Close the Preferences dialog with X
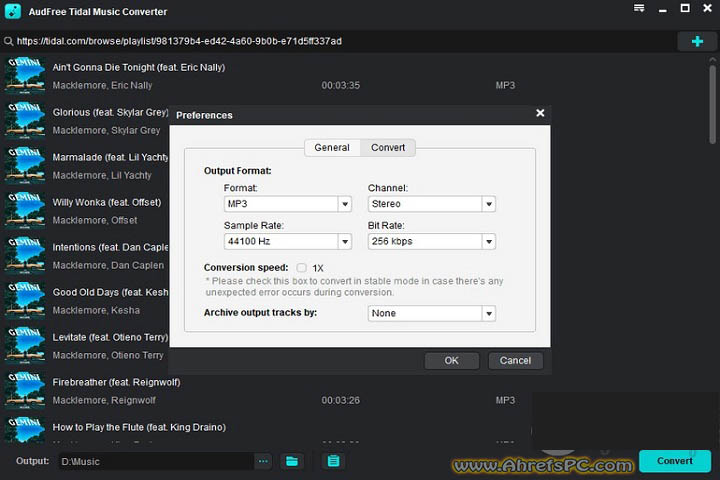The width and height of the screenshot is (720, 480). click(x=540, y=113)
